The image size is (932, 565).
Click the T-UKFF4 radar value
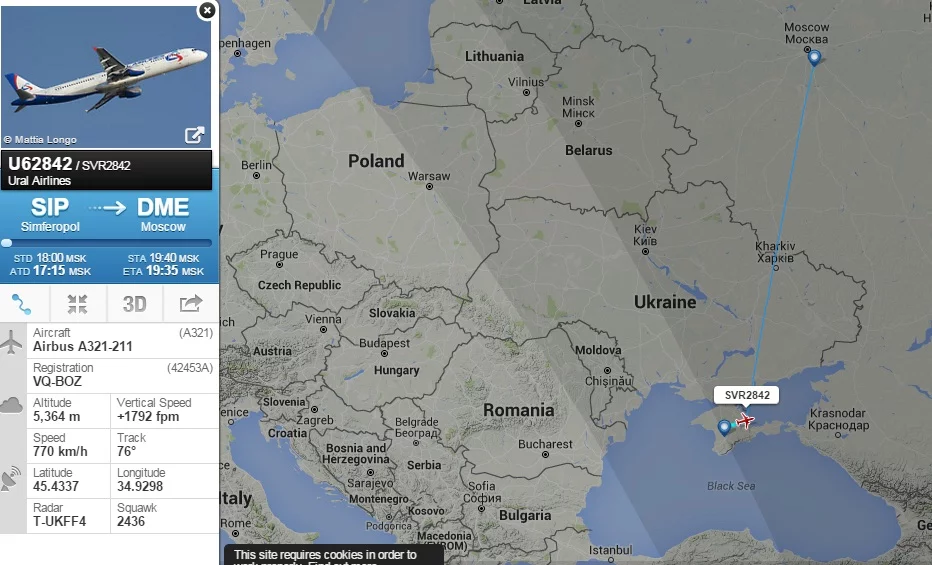pos(59,522)
